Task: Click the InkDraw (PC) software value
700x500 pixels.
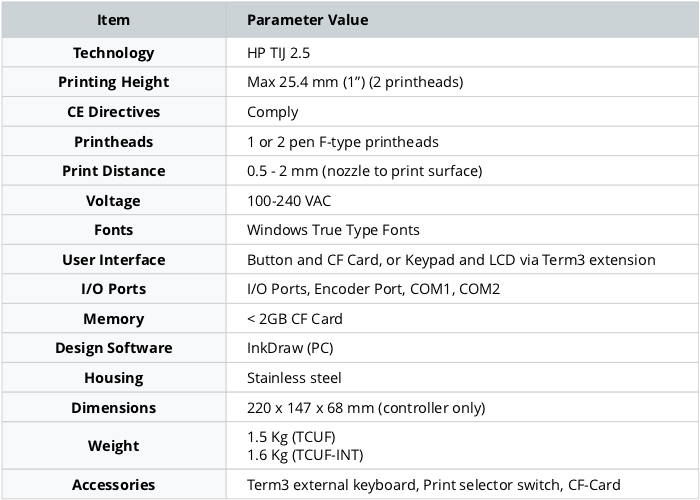Action: click(290, 348)
